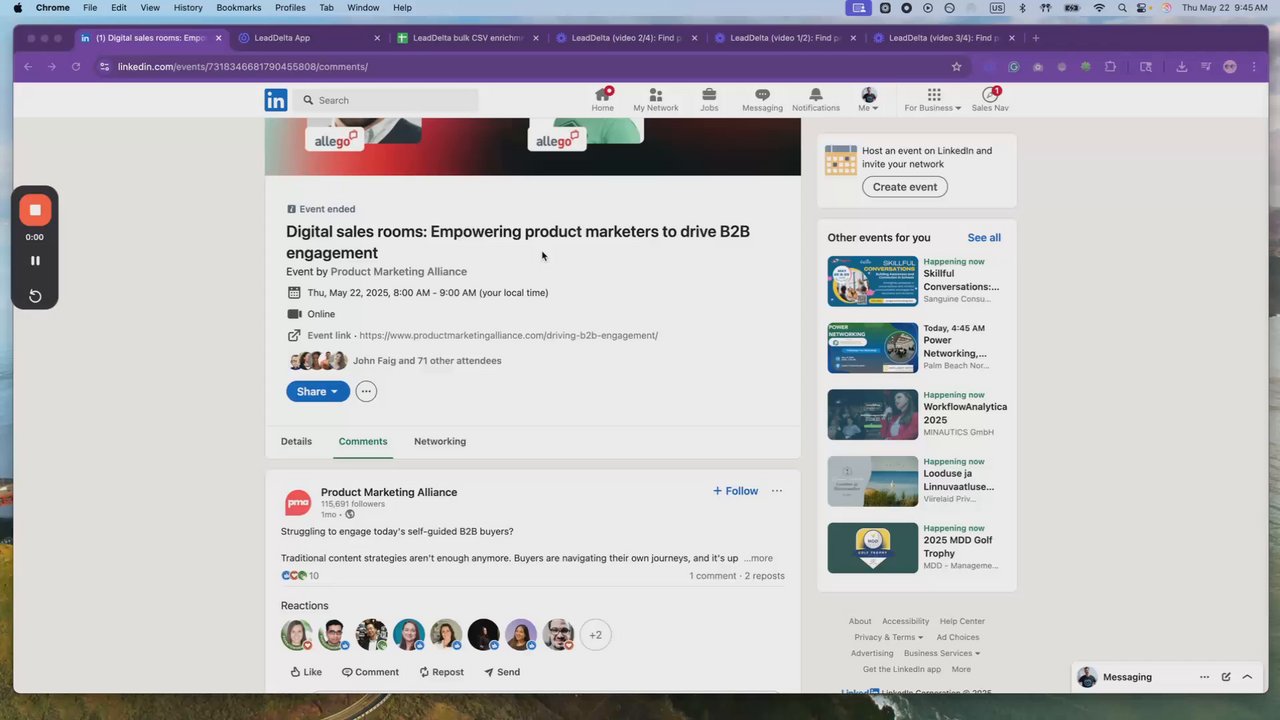Click Chrome profile avatar in toolbar
This screenshot has width=1280, height=720.
(x=1230, y=67)
